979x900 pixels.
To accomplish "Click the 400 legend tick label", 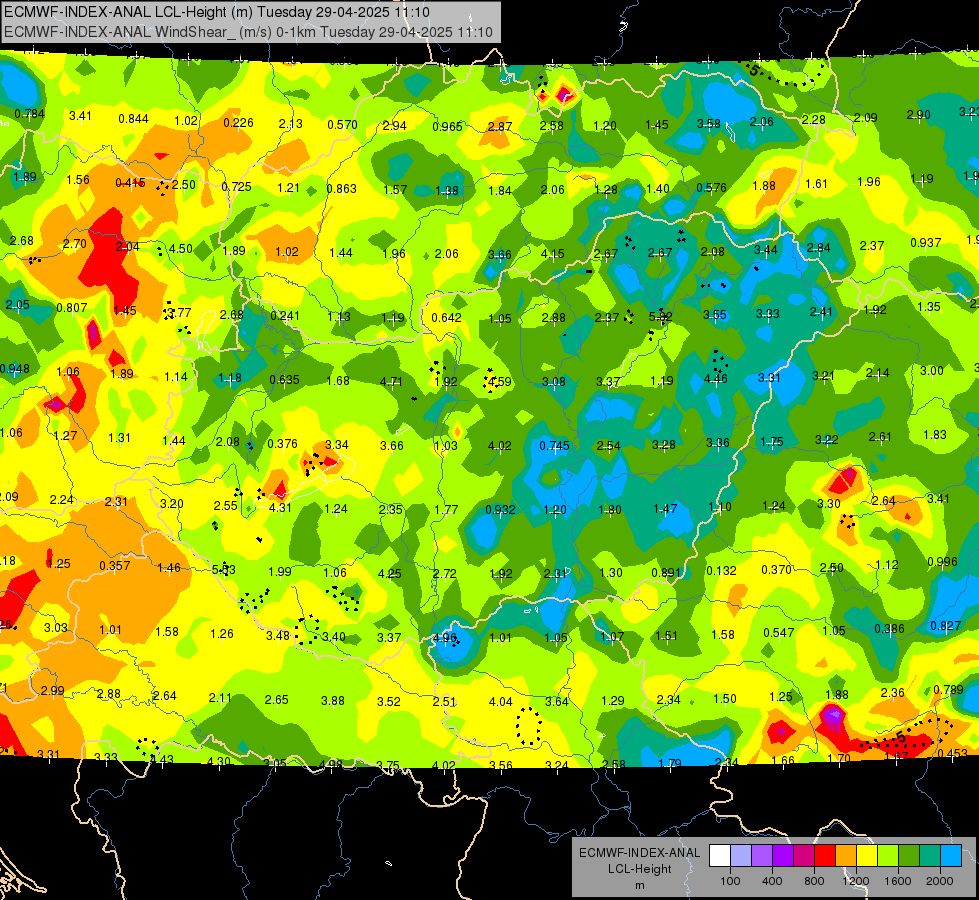I will [x=772, y=881].
